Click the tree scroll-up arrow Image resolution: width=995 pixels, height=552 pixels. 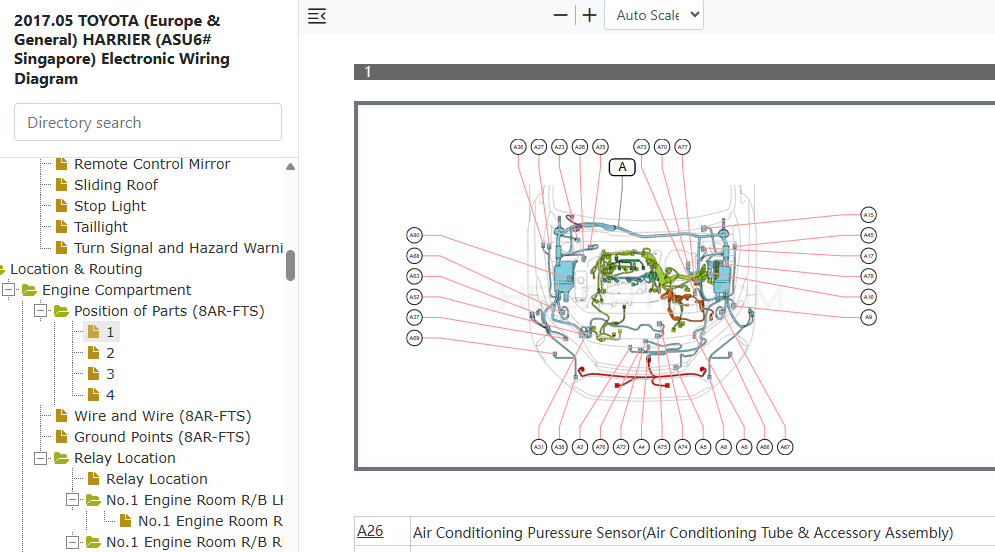point(291,166)
